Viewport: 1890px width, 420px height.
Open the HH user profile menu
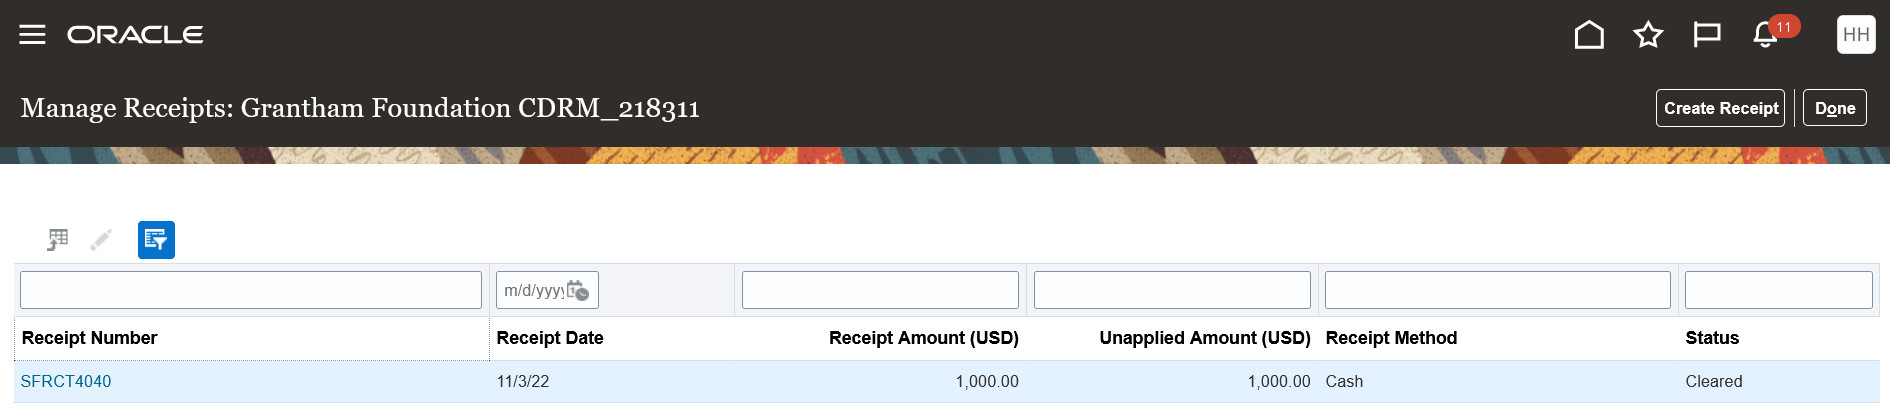pyautogui.click(x=1856, y=35)
